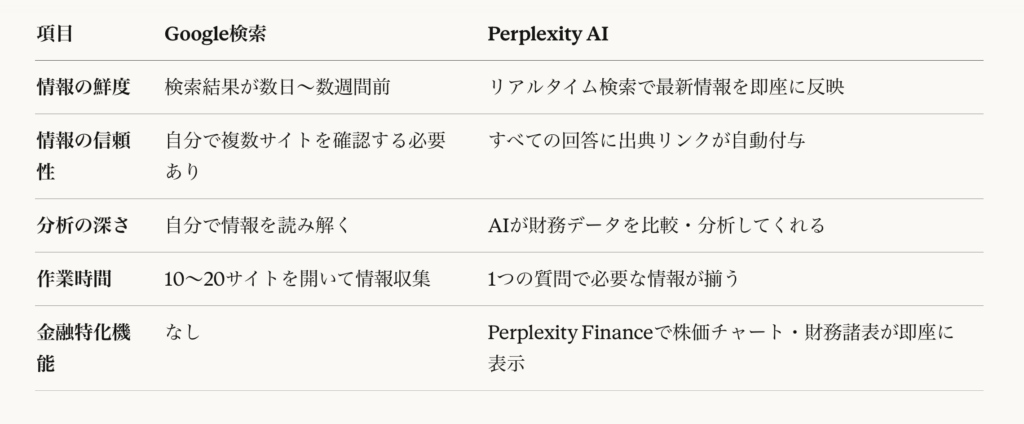Click the '検索結果が数日〜数週間前' cell
Image resolution: width=1024 pixels, height=424 pixels.
(277, 87)
